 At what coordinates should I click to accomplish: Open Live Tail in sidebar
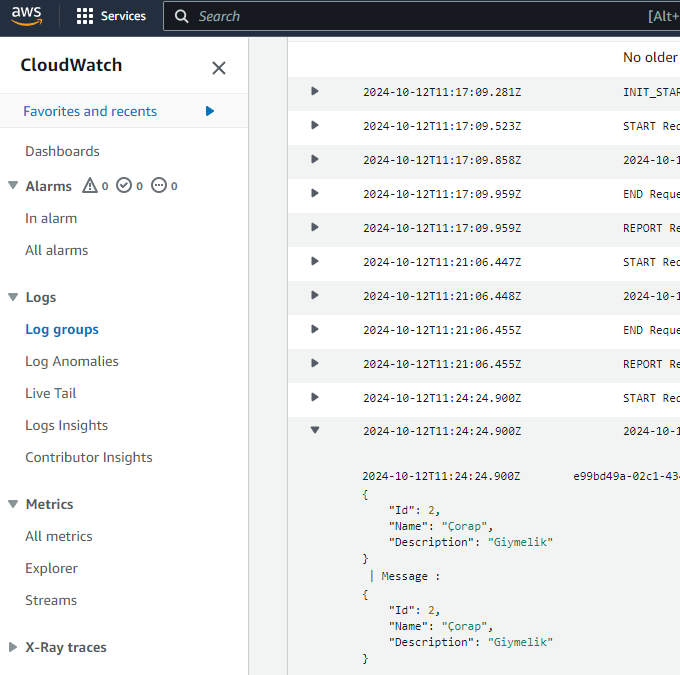(x=51, y=393)
